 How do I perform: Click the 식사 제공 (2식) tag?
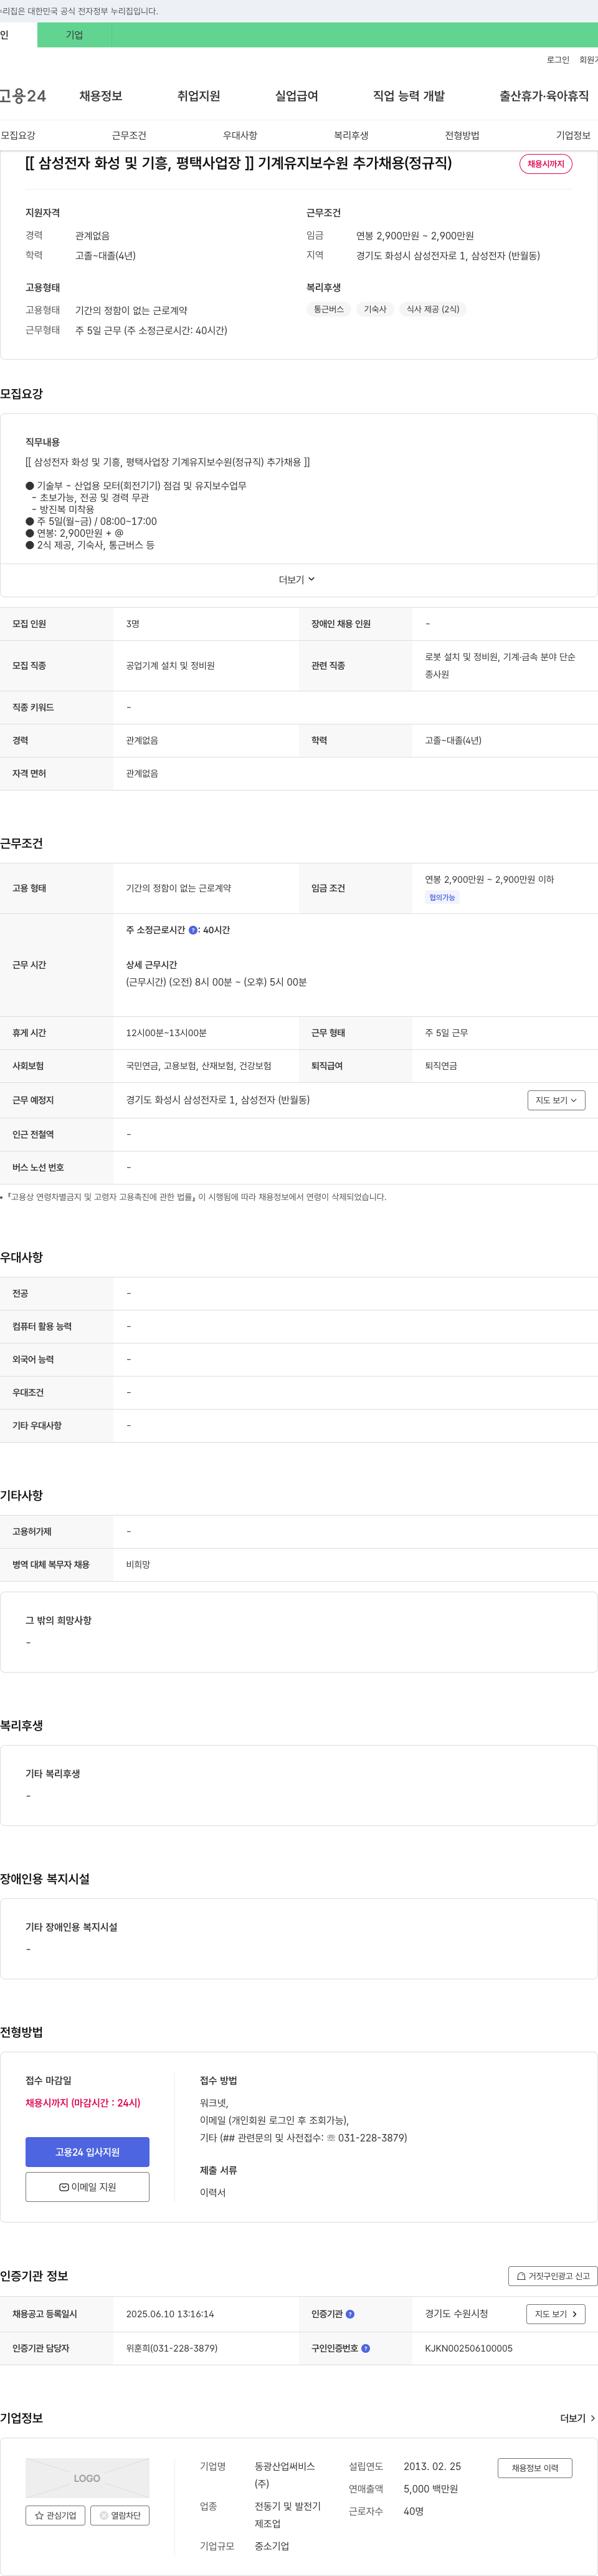pos(433,309)
